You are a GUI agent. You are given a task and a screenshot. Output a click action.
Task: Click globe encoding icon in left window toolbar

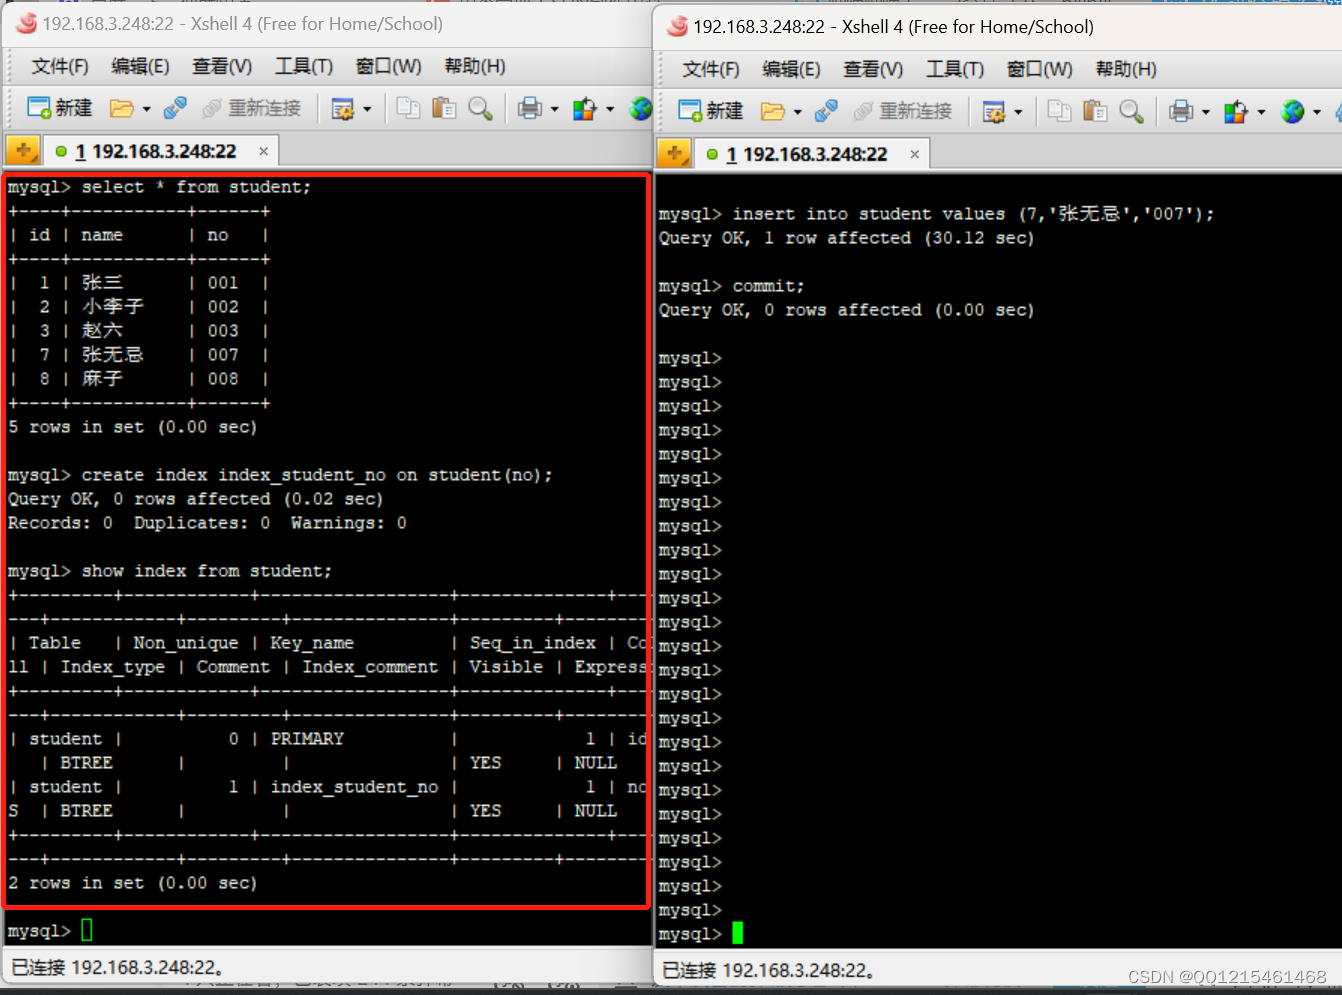[x=641, y=108]
